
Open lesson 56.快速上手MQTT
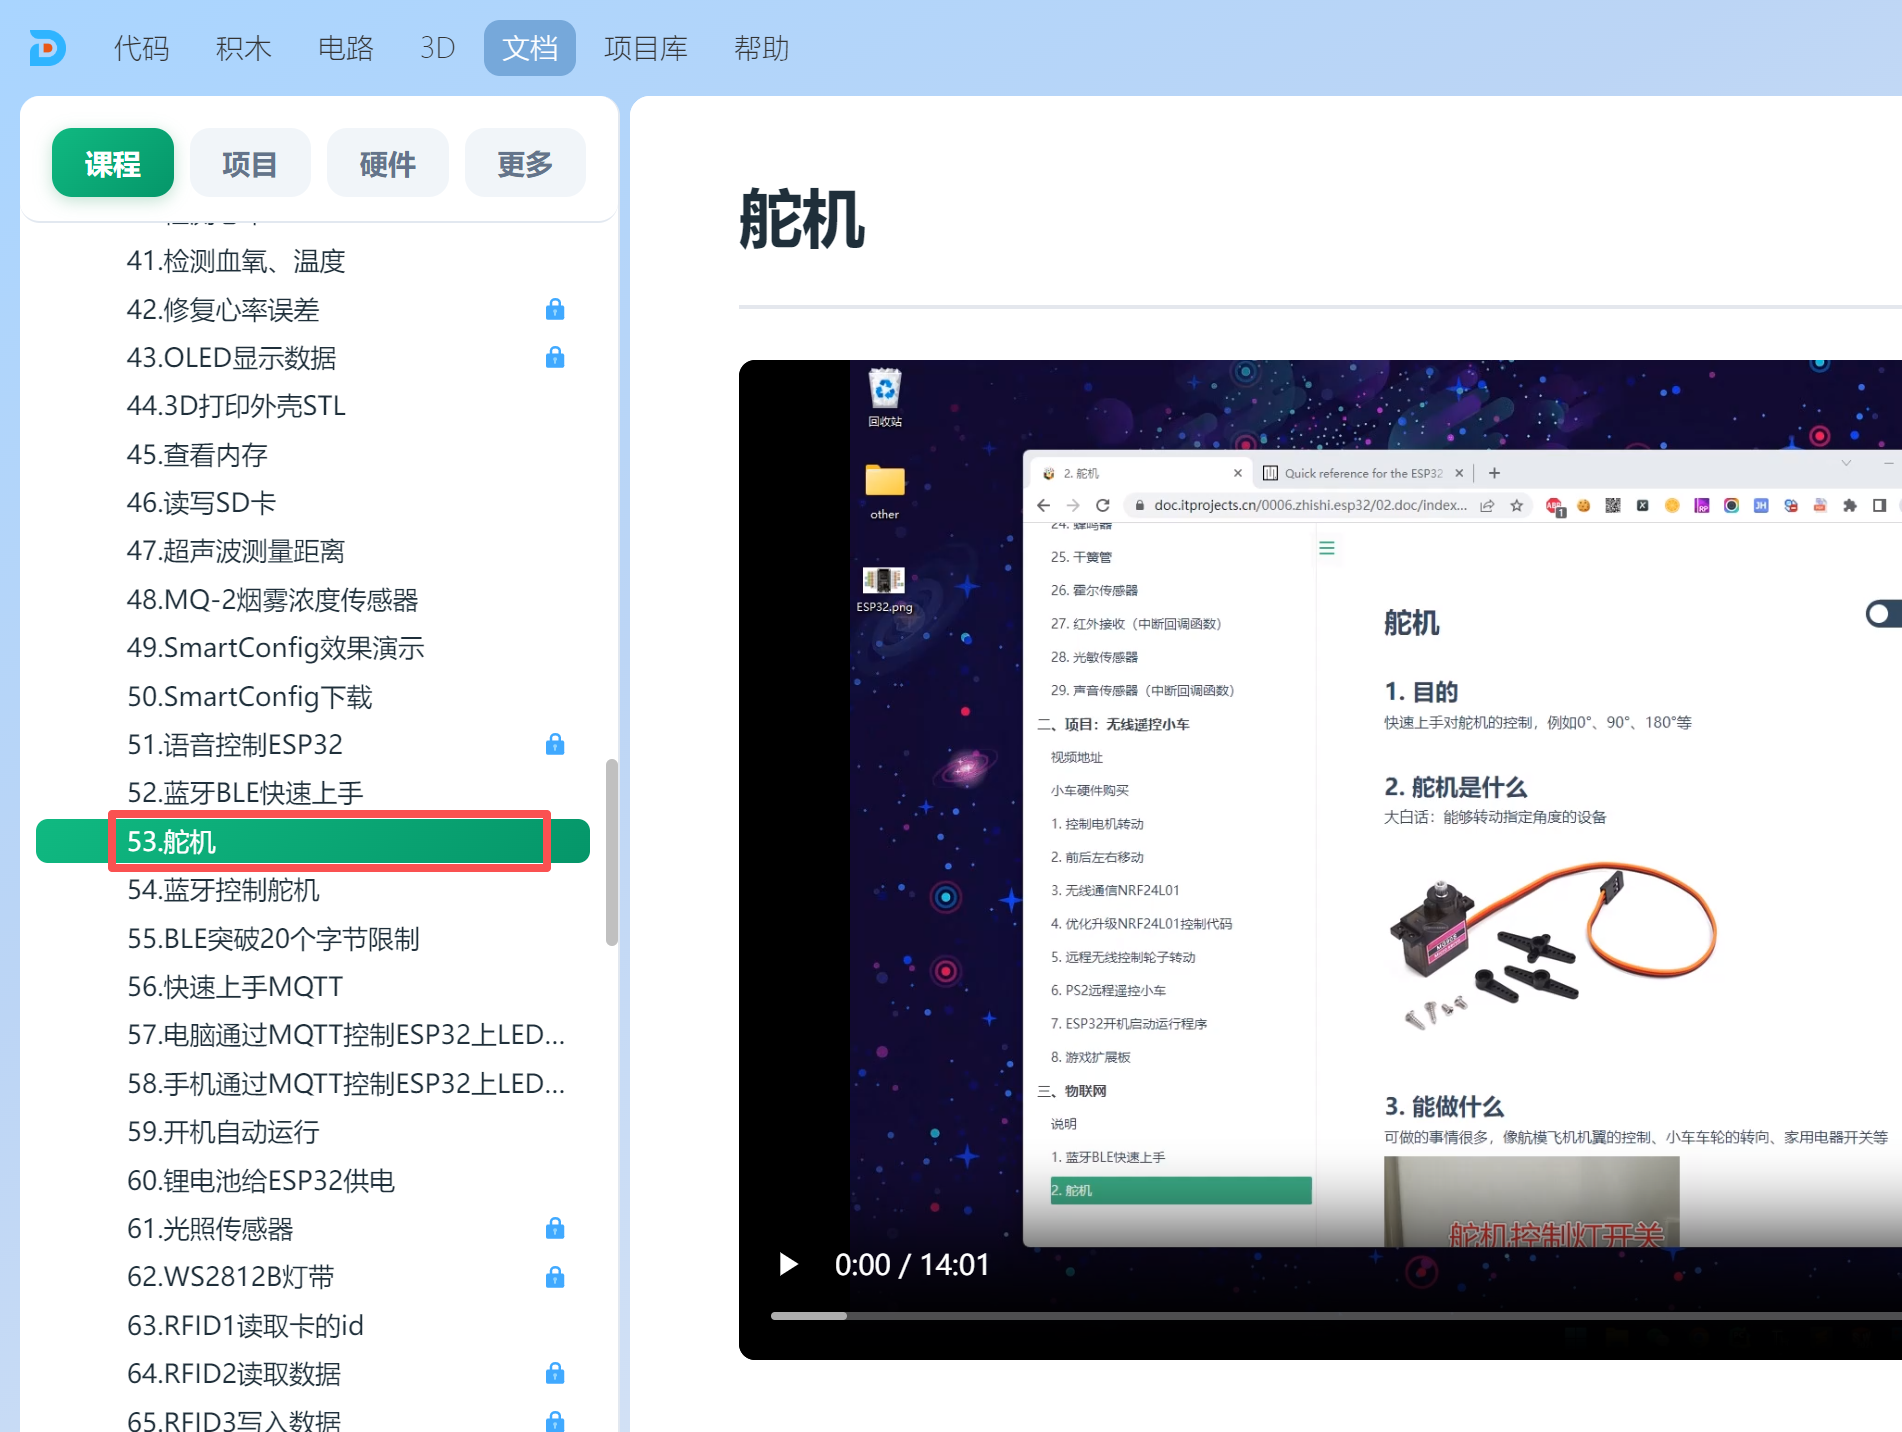(x=235, y=986)
